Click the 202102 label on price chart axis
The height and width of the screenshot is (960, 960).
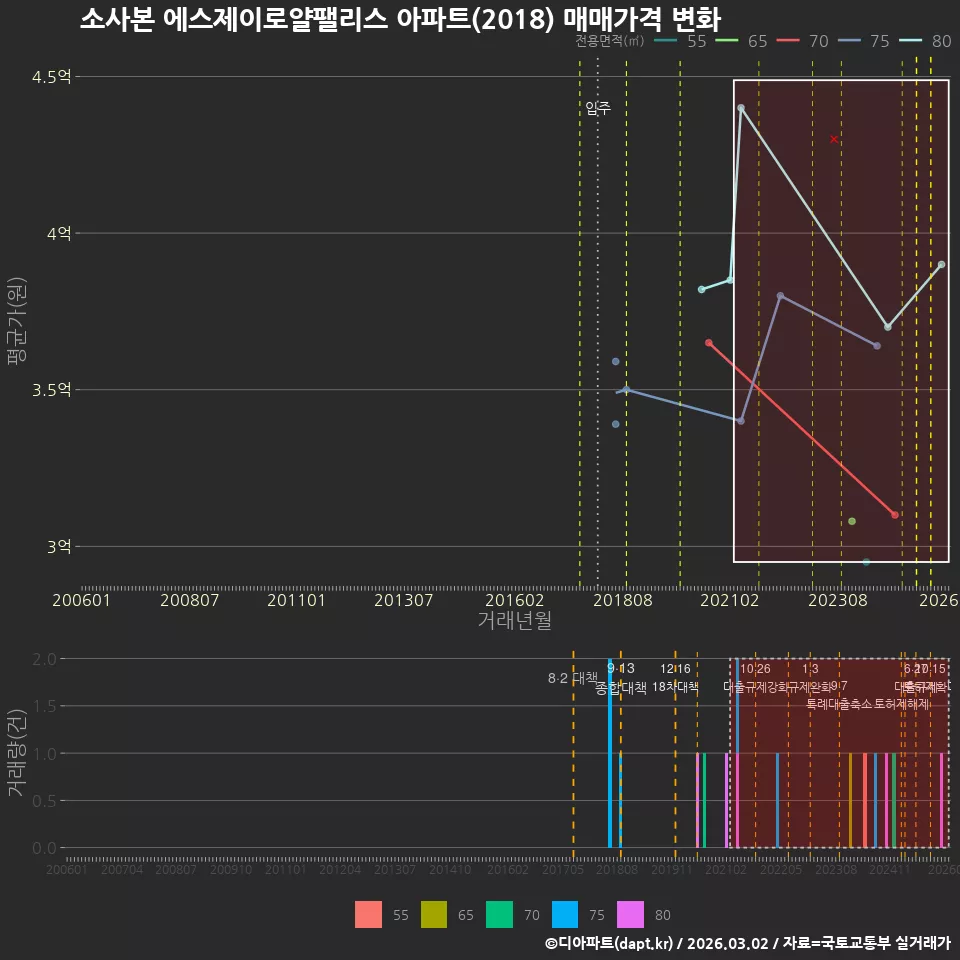pyautogui.click(x=730, y=600)
